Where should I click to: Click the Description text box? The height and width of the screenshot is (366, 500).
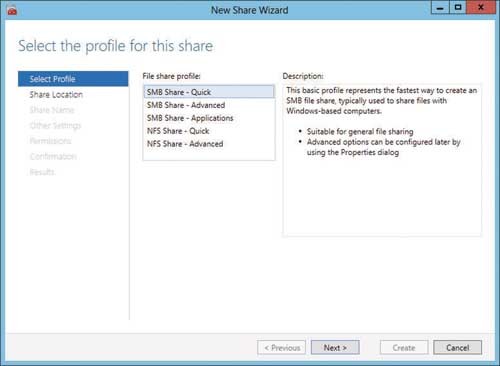point(382,160)
